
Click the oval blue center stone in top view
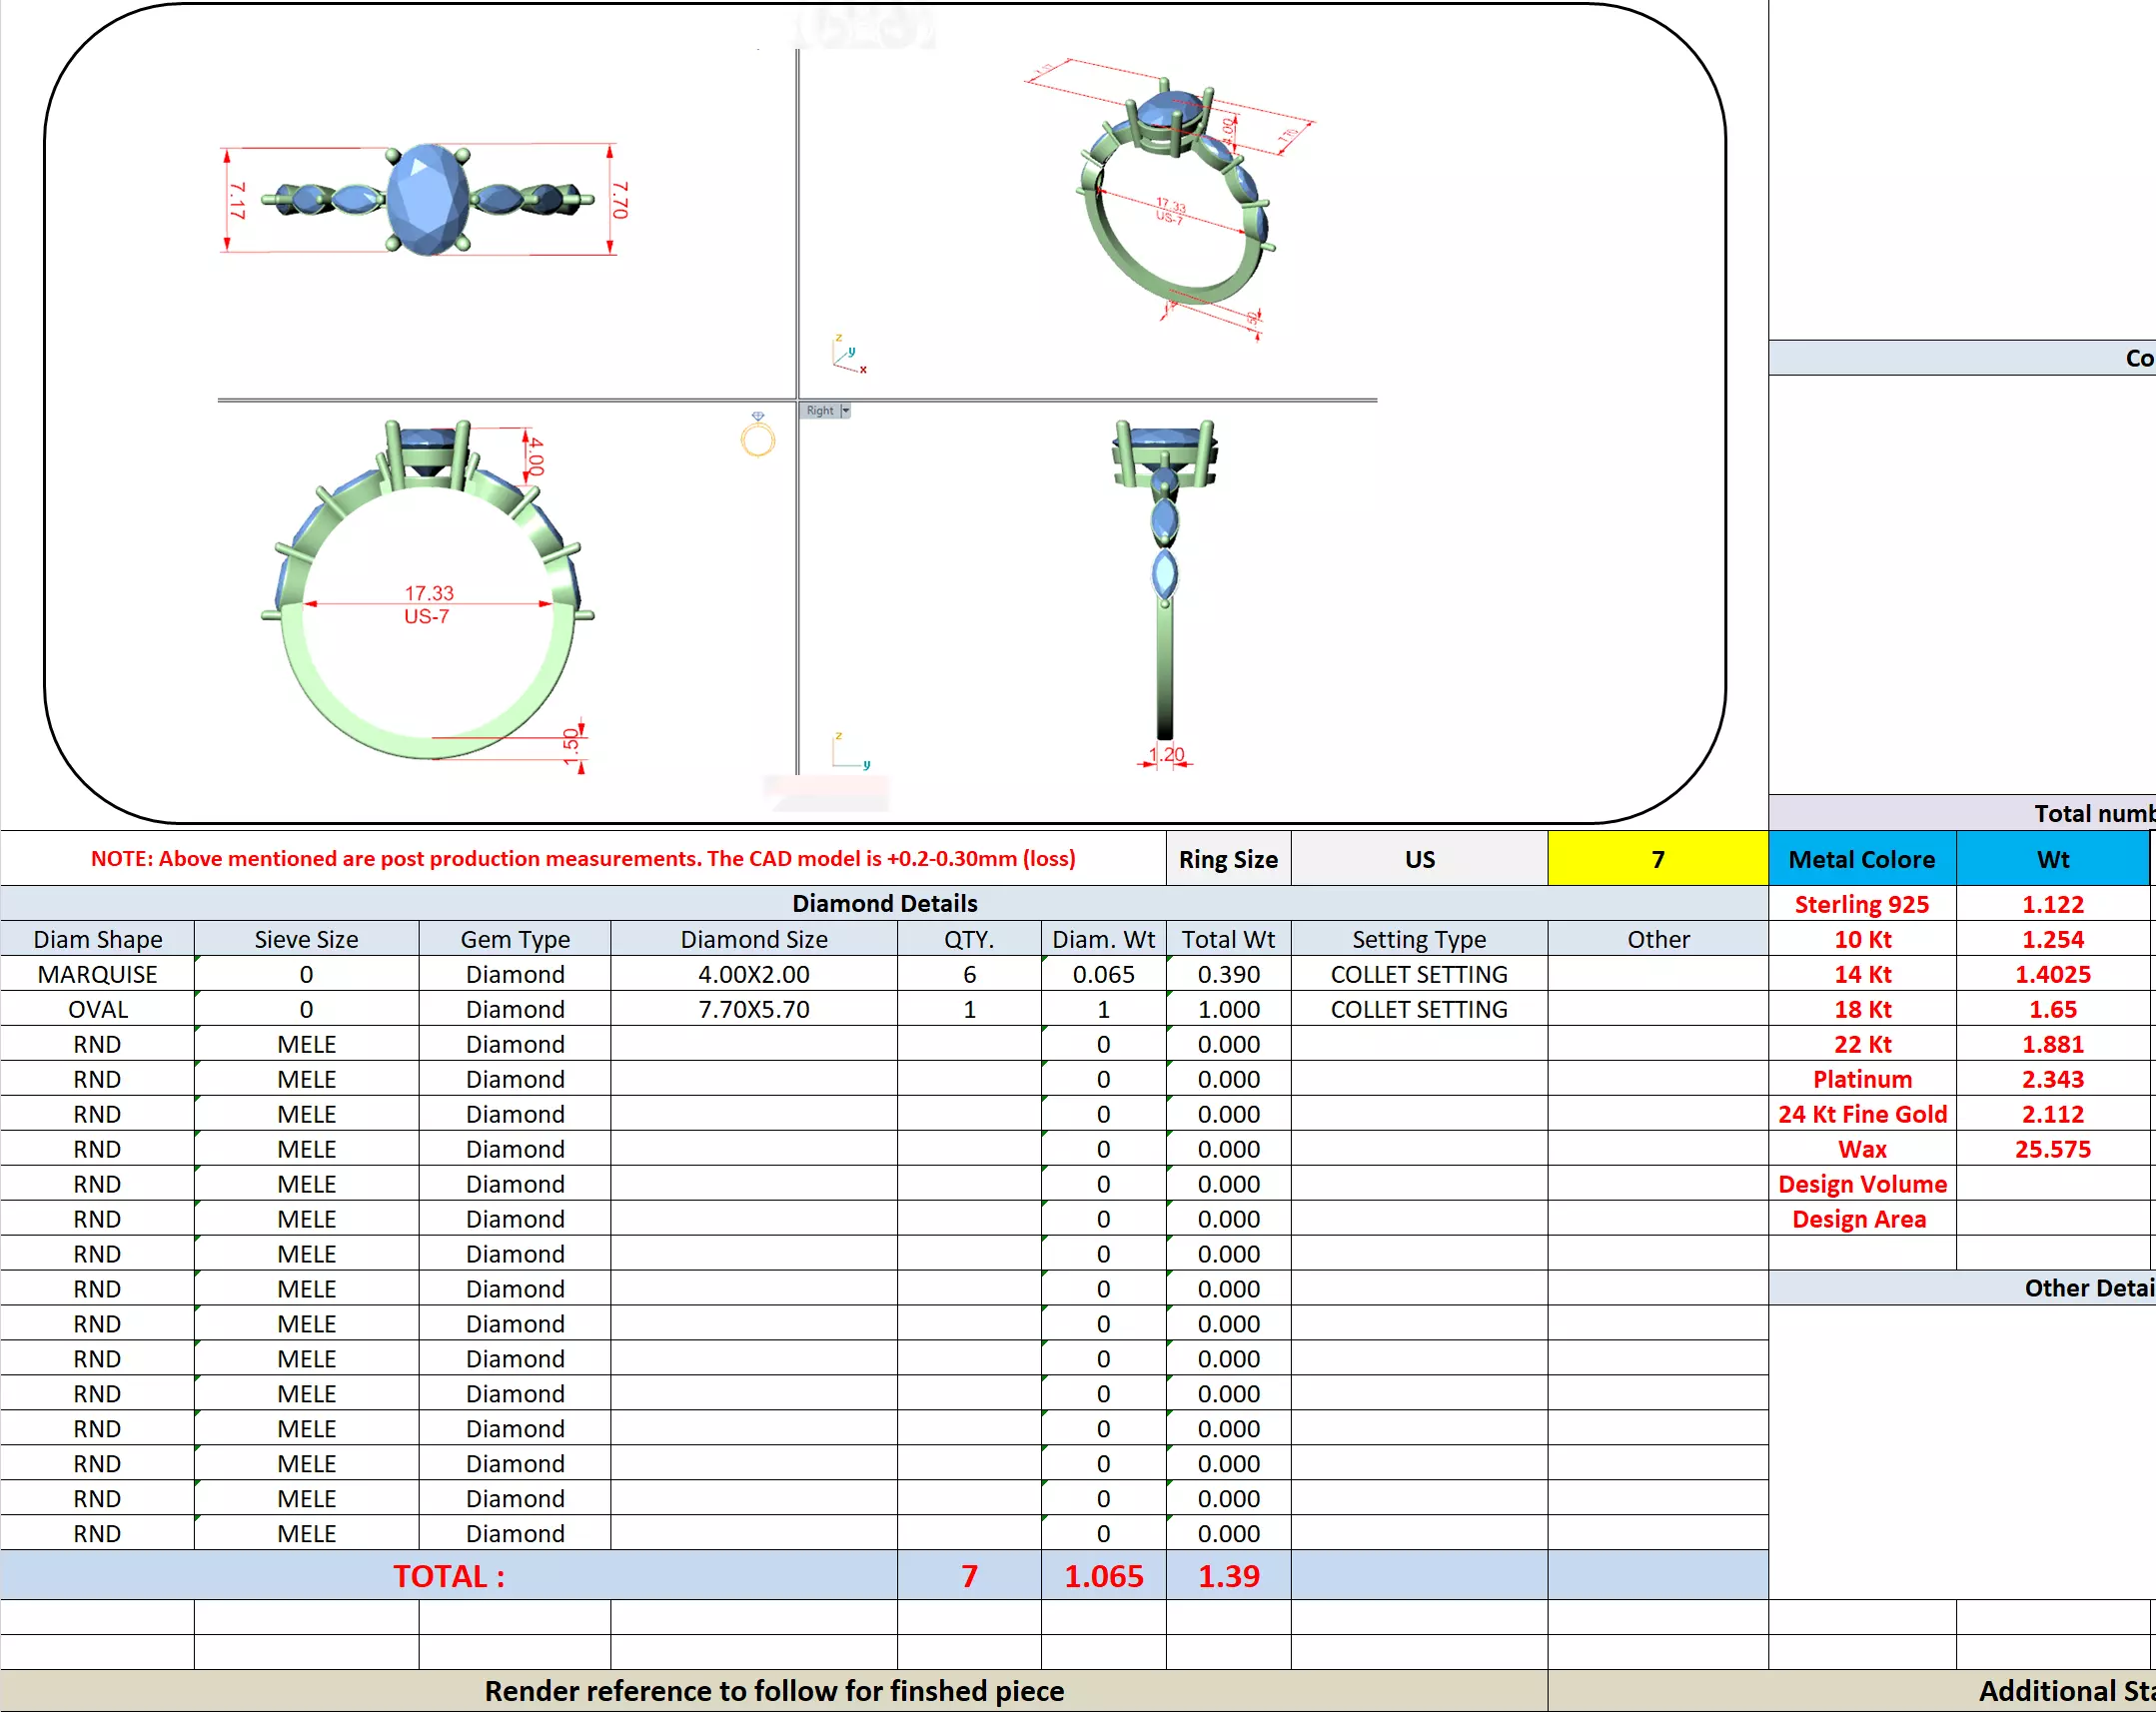(428, 198)
